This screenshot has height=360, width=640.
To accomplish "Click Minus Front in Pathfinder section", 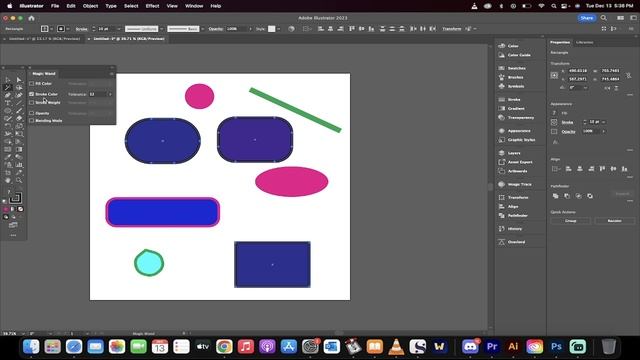I will [567, 196].
